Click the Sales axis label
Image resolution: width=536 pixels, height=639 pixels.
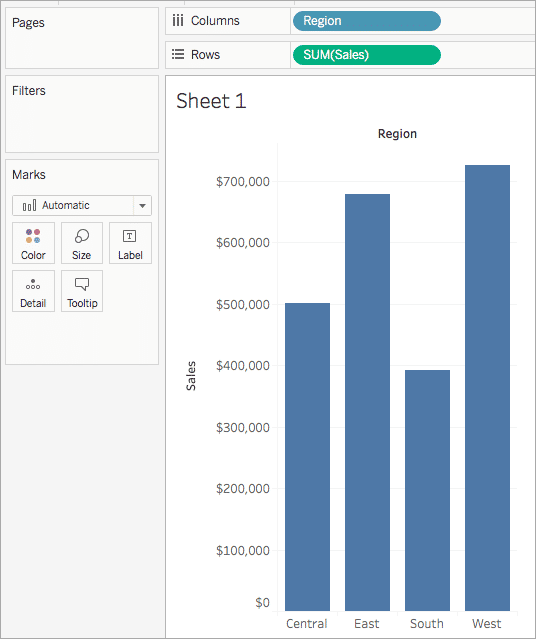coord(191,376)
